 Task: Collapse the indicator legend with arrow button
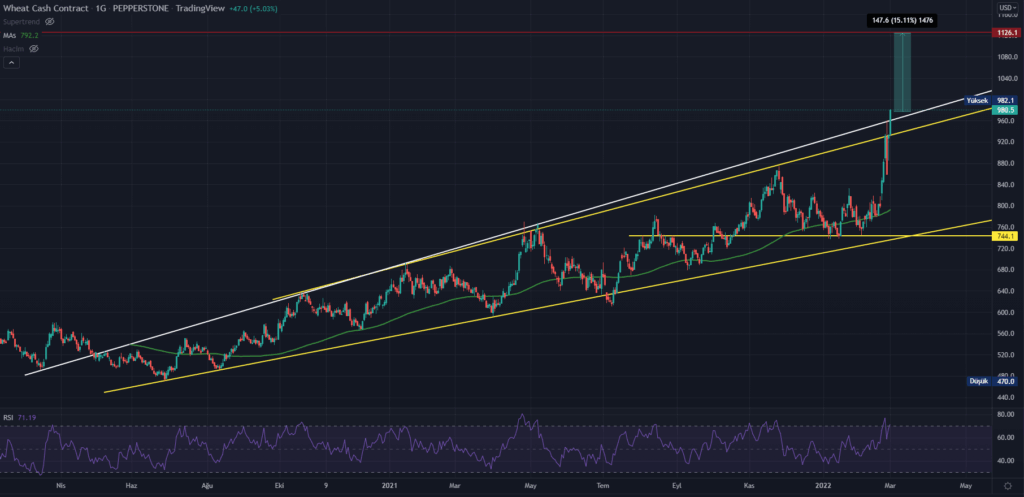pyautogui.click(x=11, y=63)
